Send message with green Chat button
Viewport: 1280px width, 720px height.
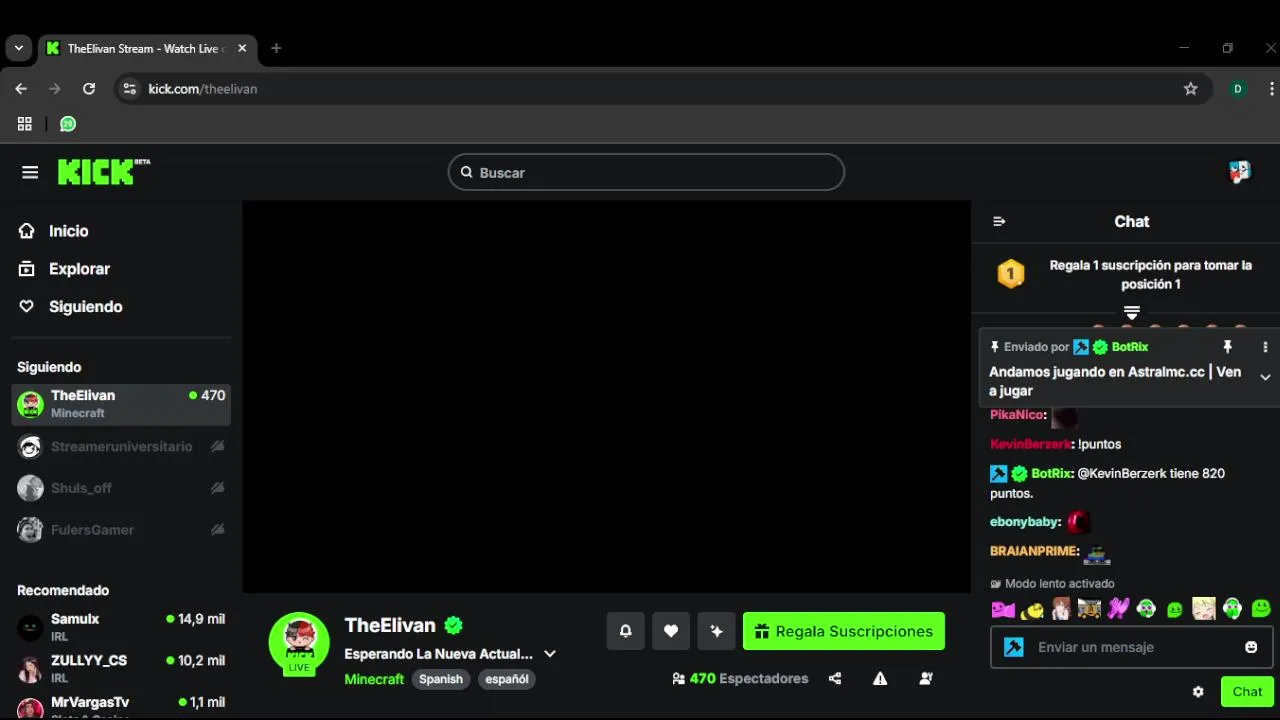click(x=1247, y=692)
